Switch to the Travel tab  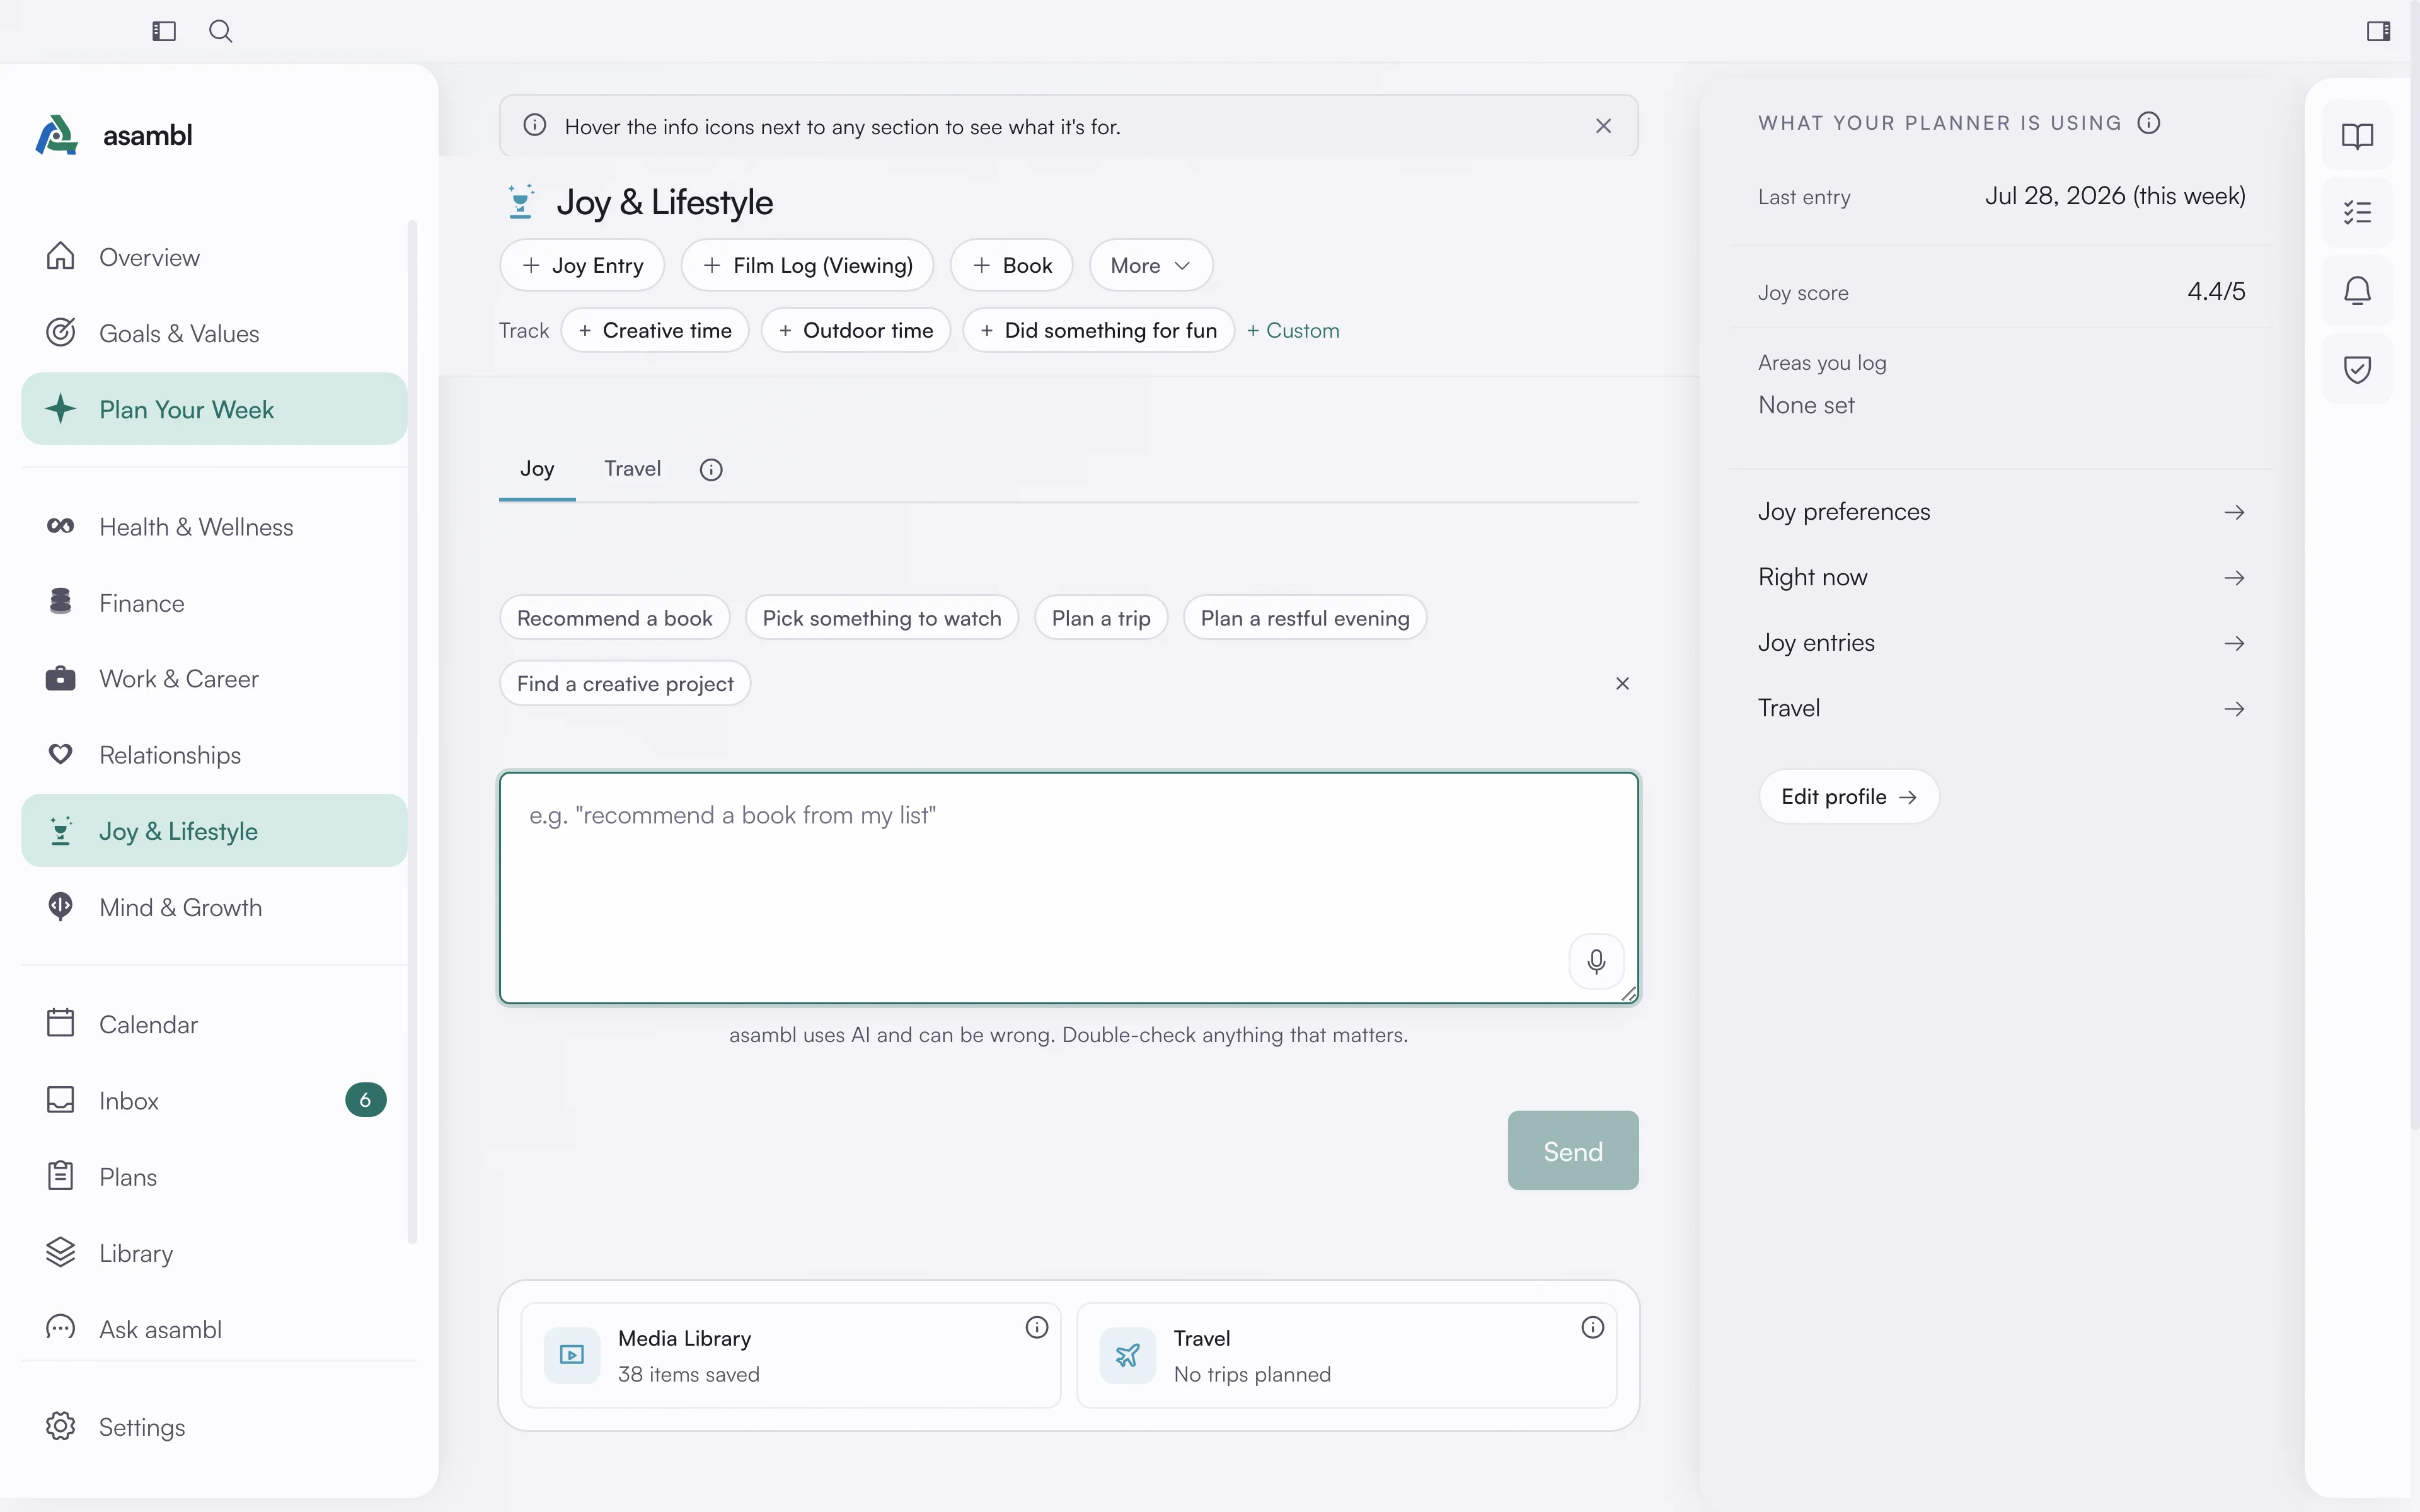[x=632, y=469]
